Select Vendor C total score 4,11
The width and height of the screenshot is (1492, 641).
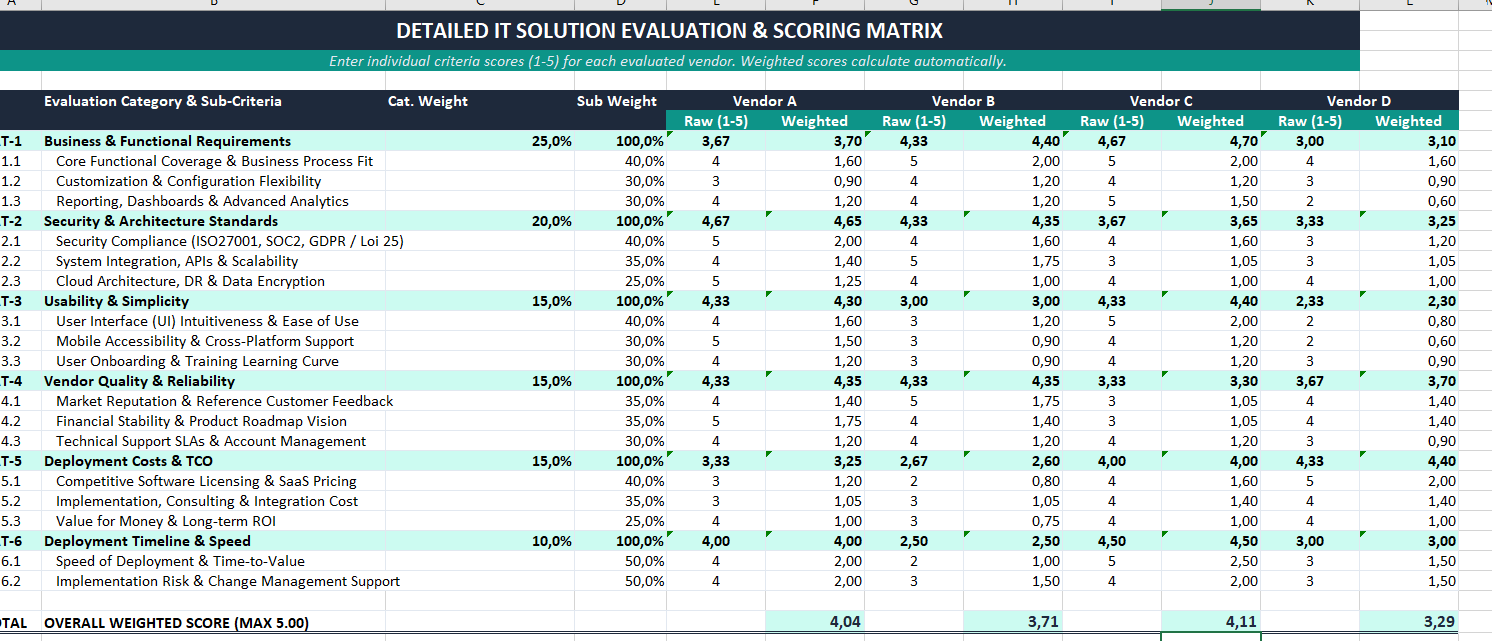[x=1211, y=621]
